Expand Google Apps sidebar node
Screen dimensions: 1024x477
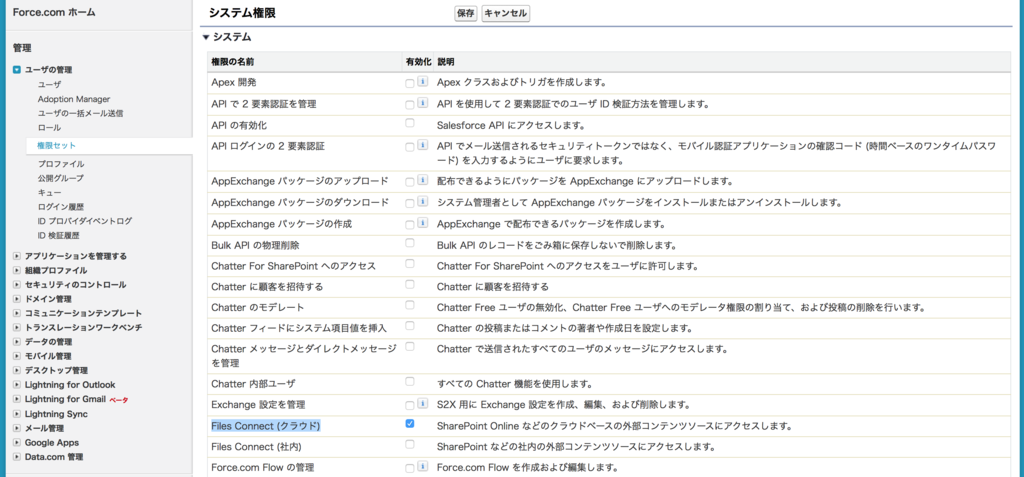[17, 443]
